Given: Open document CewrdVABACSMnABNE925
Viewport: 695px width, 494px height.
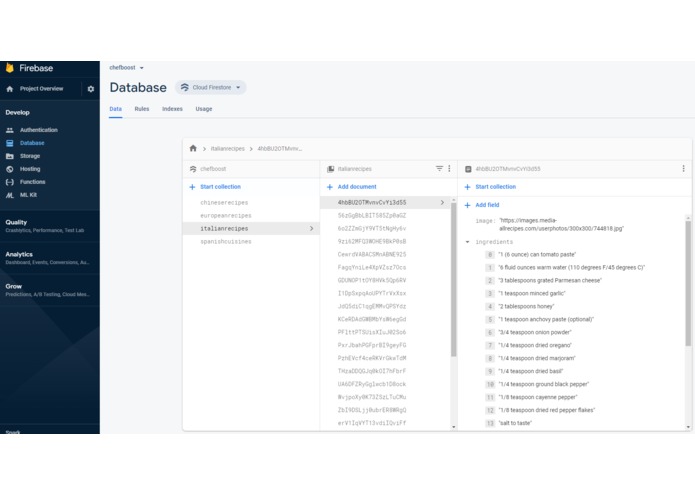Looking at the screenshot, I should click(372, 255).
